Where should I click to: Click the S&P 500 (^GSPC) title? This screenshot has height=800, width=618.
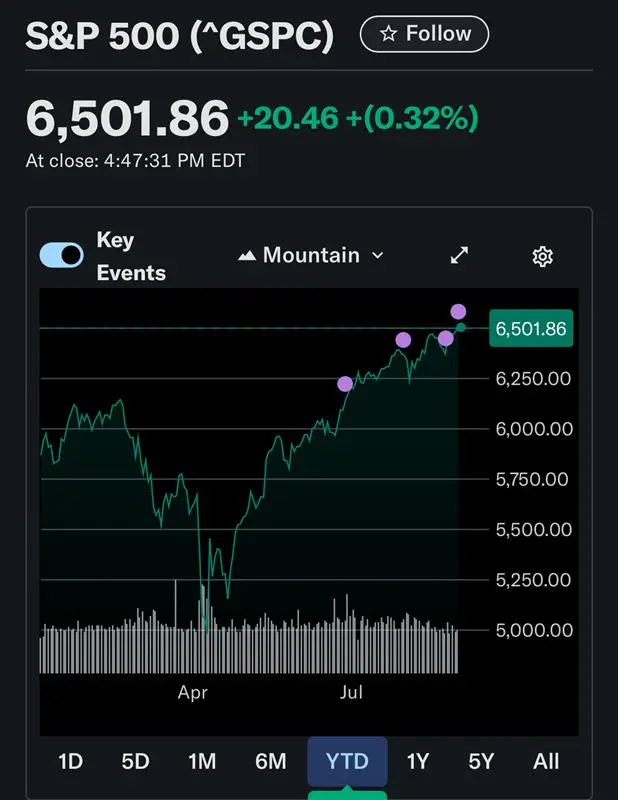pyautogui.click(x=179, y=36)
